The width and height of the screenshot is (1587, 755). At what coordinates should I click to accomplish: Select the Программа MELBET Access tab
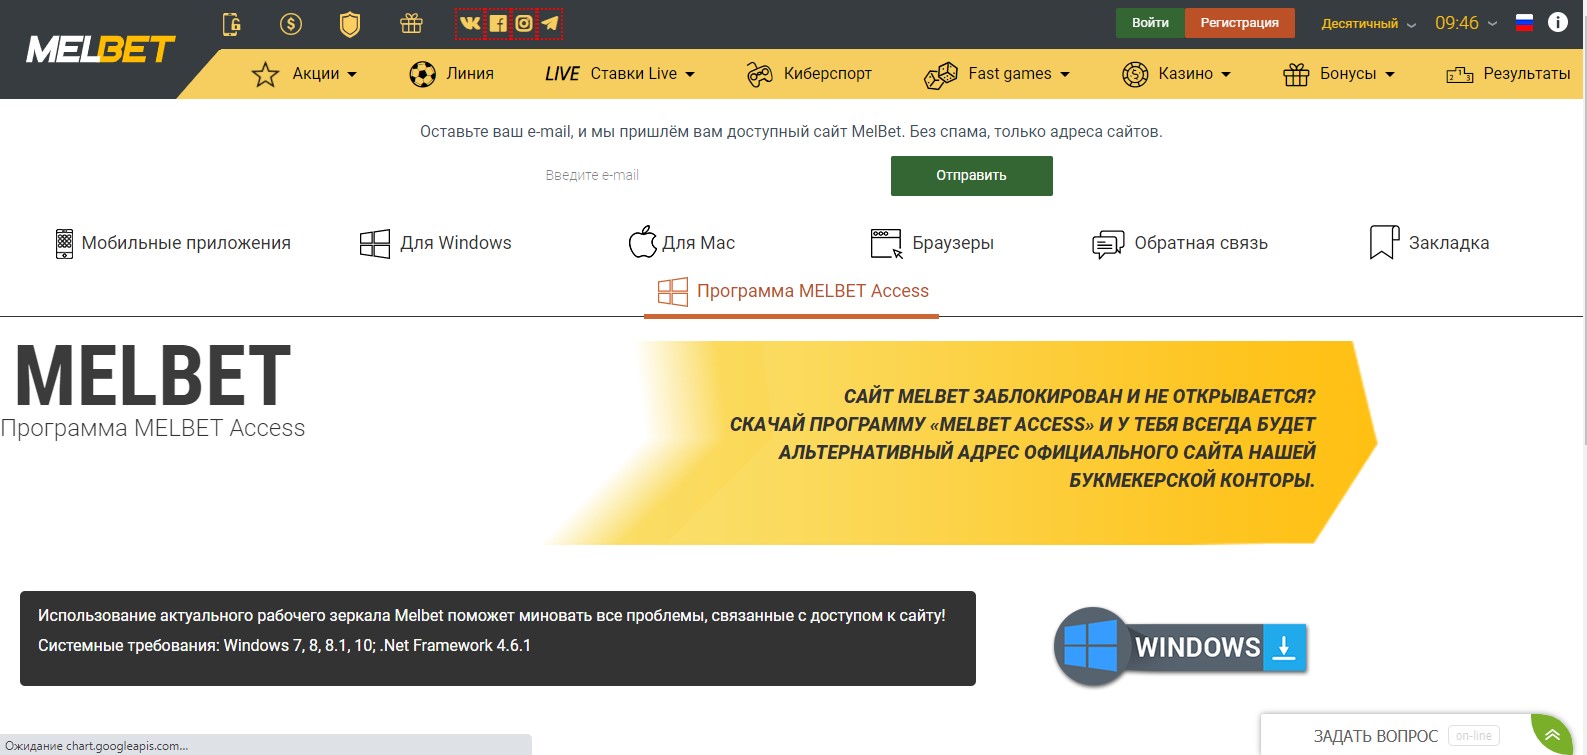pyautogui.click(x=792, y=292)
